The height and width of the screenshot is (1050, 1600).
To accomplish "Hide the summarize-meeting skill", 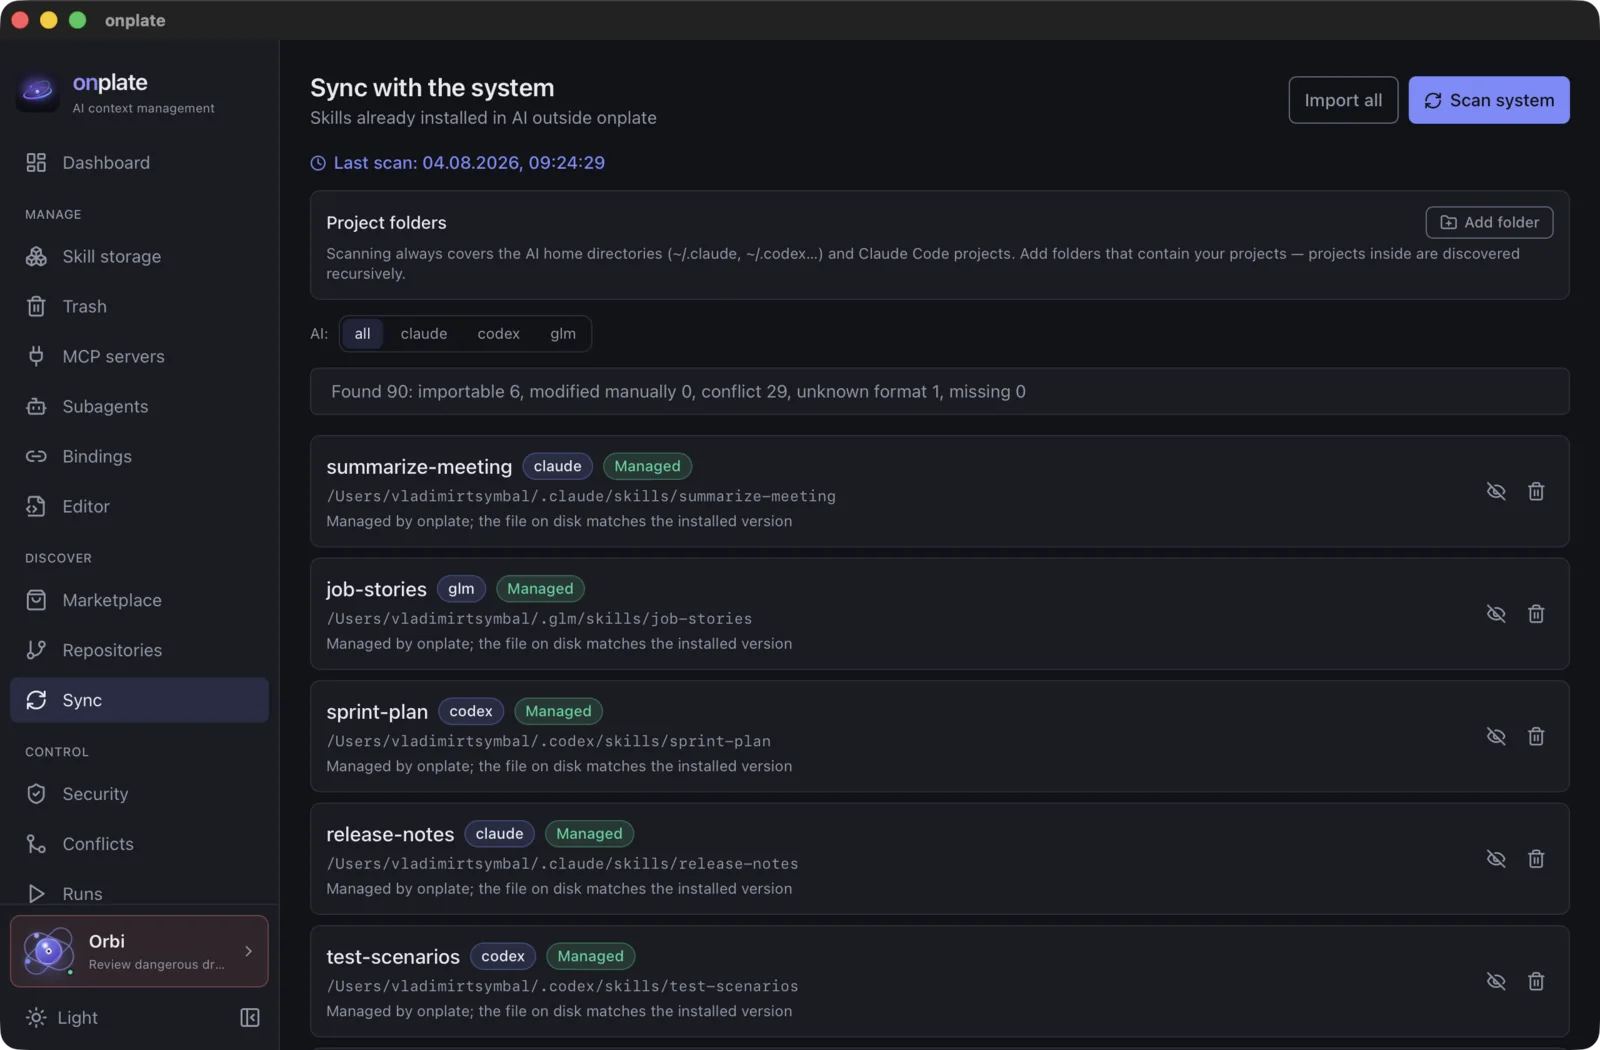I will [1496, 492].
